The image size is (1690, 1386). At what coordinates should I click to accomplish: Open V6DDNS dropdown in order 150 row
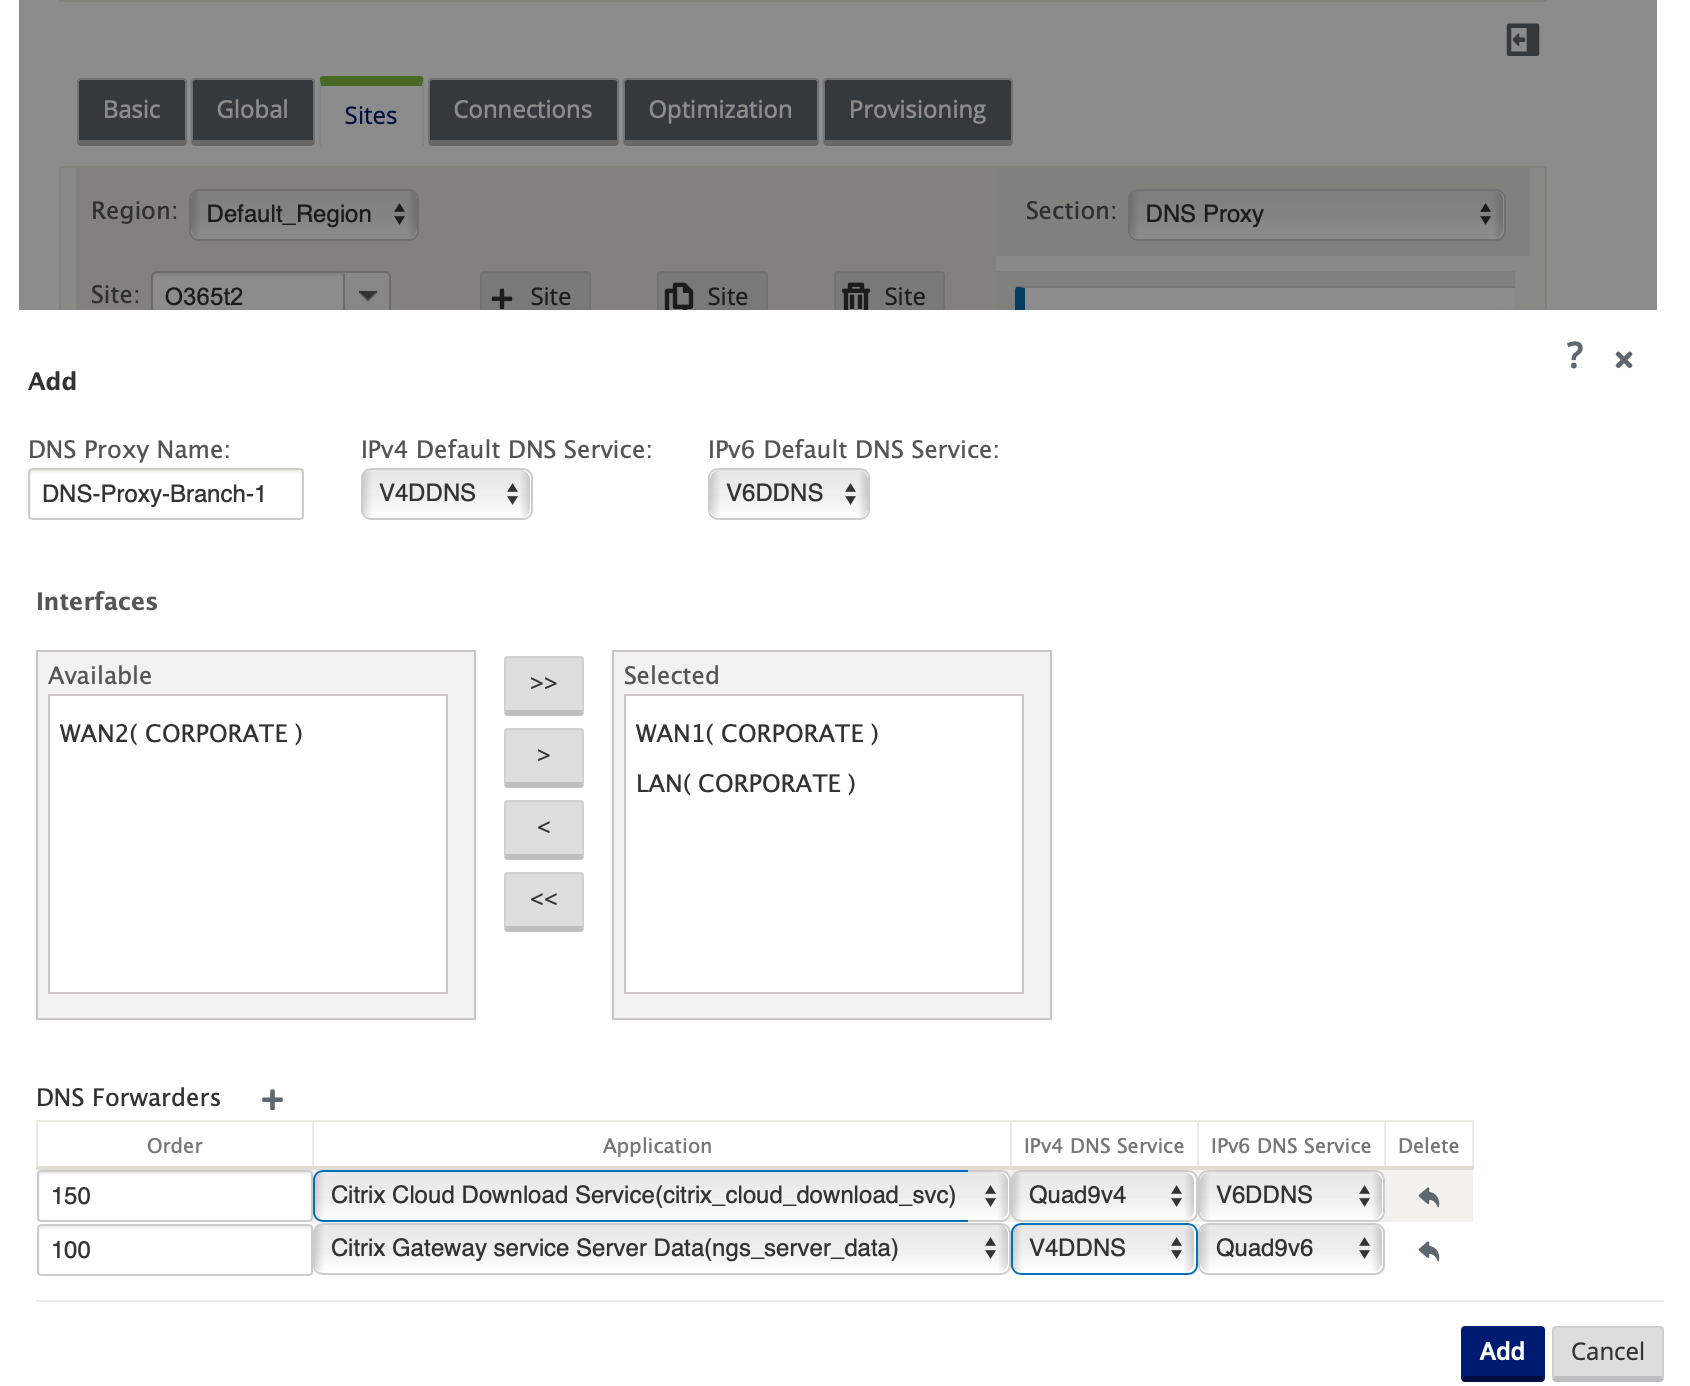(x=1291, y=1196)
